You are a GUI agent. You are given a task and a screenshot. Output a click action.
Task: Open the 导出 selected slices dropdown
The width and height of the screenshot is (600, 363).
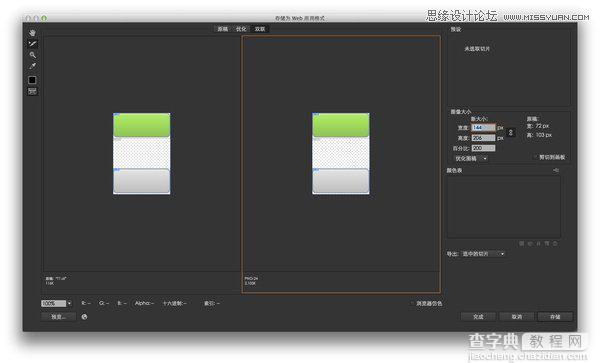483,254
